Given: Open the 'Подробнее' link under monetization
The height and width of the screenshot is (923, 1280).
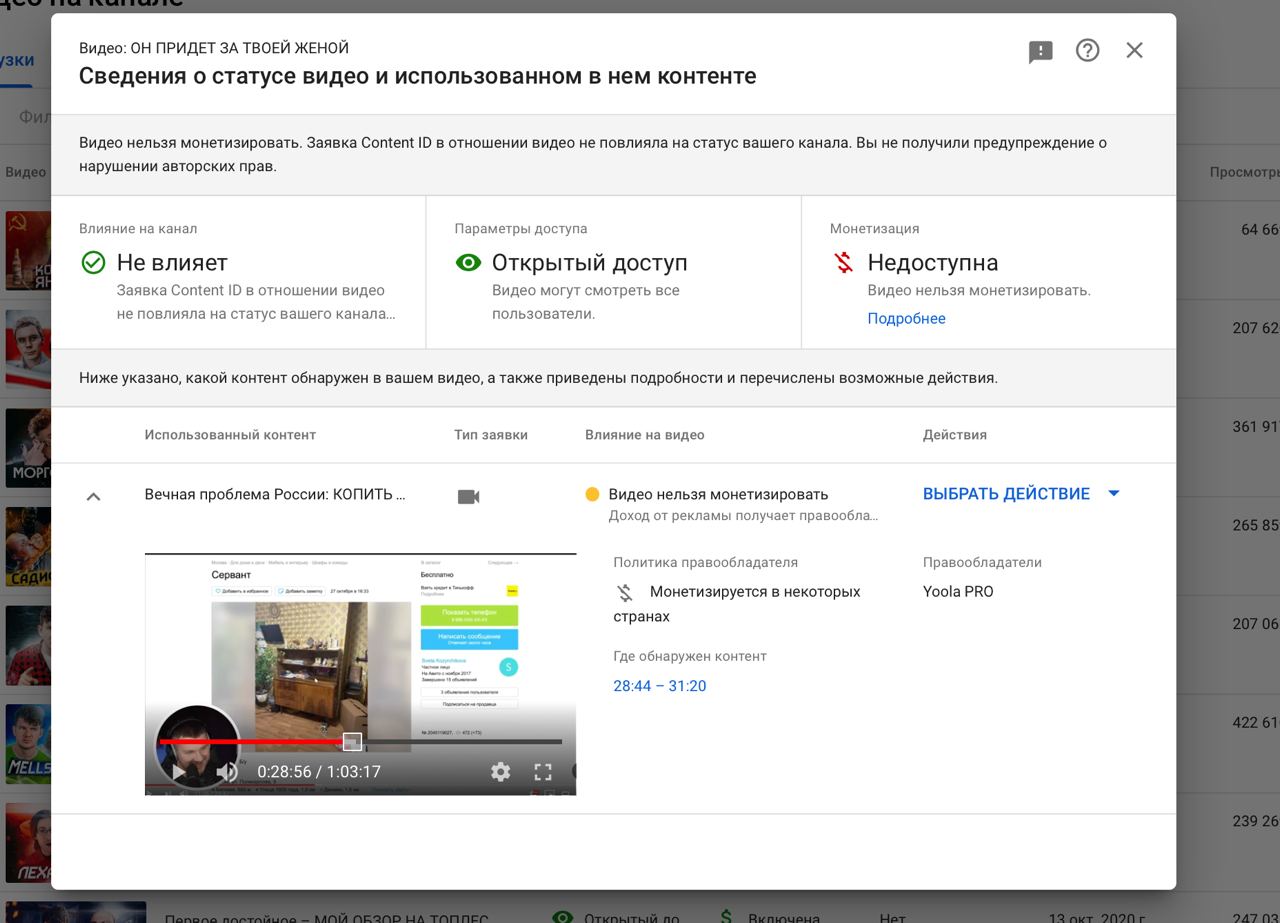Looking at the screenshot, I should click(906, 318).
